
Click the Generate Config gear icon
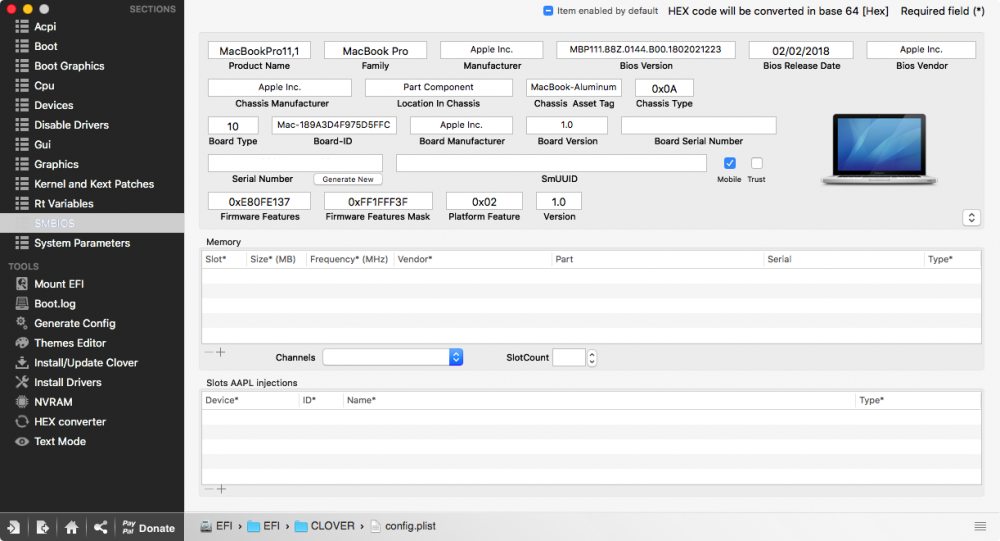(x=22, y=323)
